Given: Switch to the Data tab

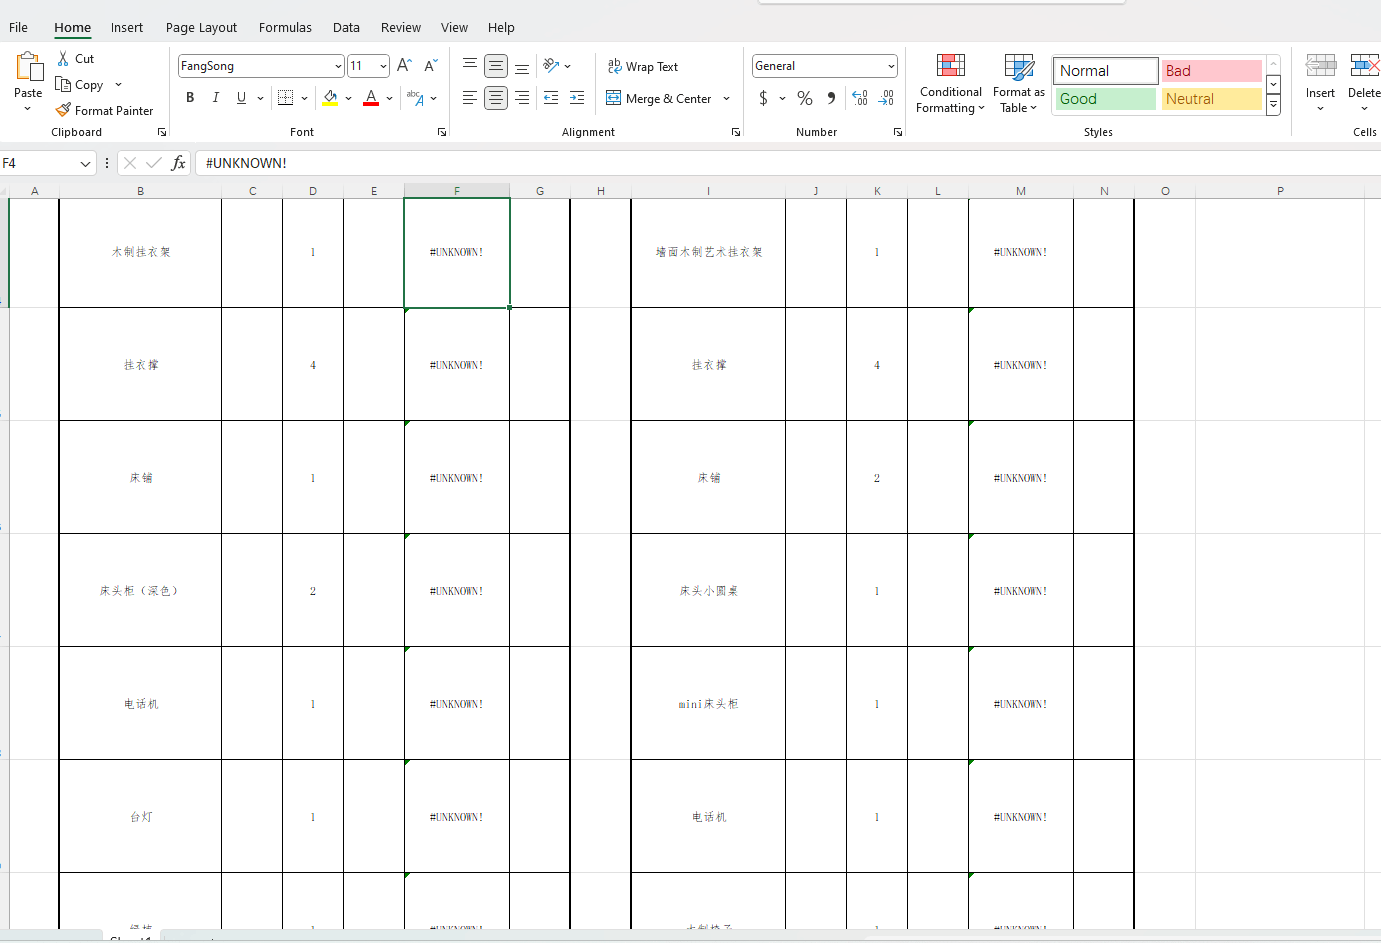Looking at the screenshot, I should coord(346,27).
